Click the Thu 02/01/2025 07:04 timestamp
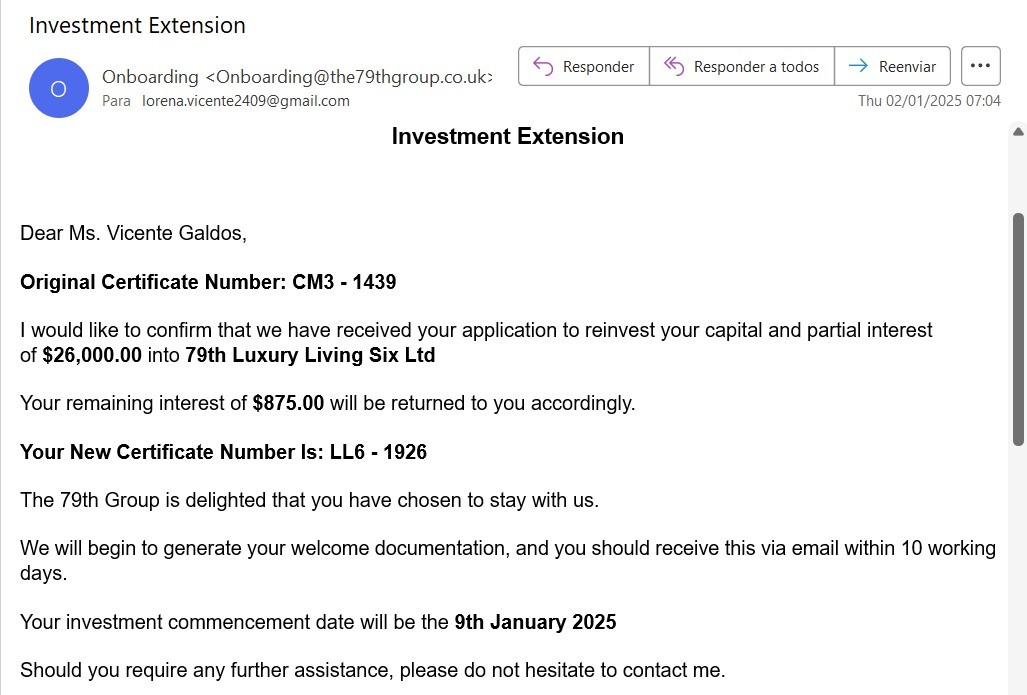The width and height of the screenshot is (1027, 695). [x=929, y=100]
